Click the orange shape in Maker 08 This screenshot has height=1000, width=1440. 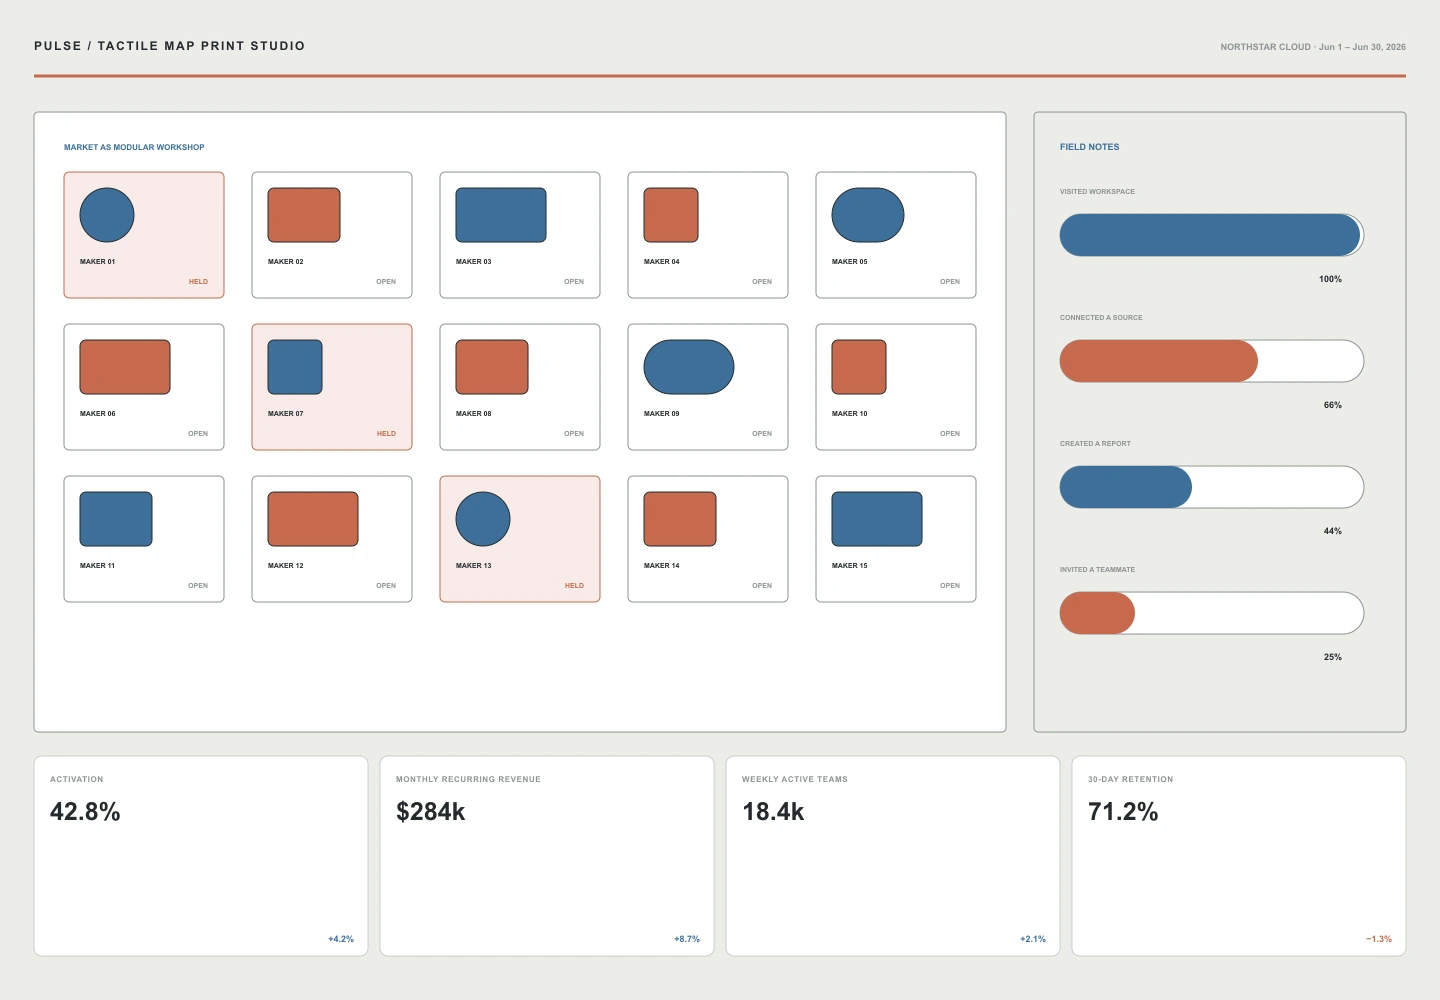coord(492,367)
